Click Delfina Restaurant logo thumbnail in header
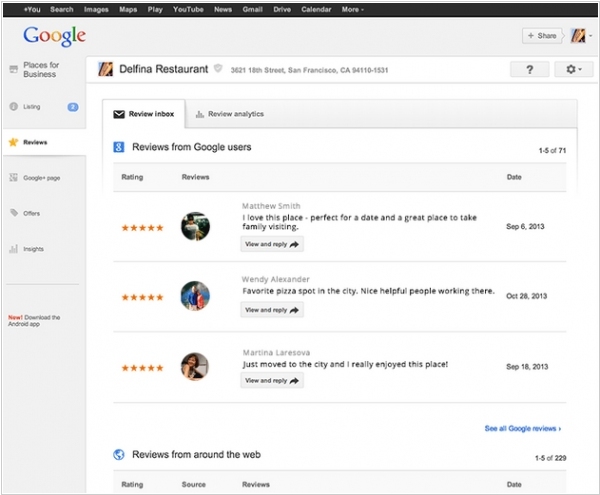 (105, 69)
